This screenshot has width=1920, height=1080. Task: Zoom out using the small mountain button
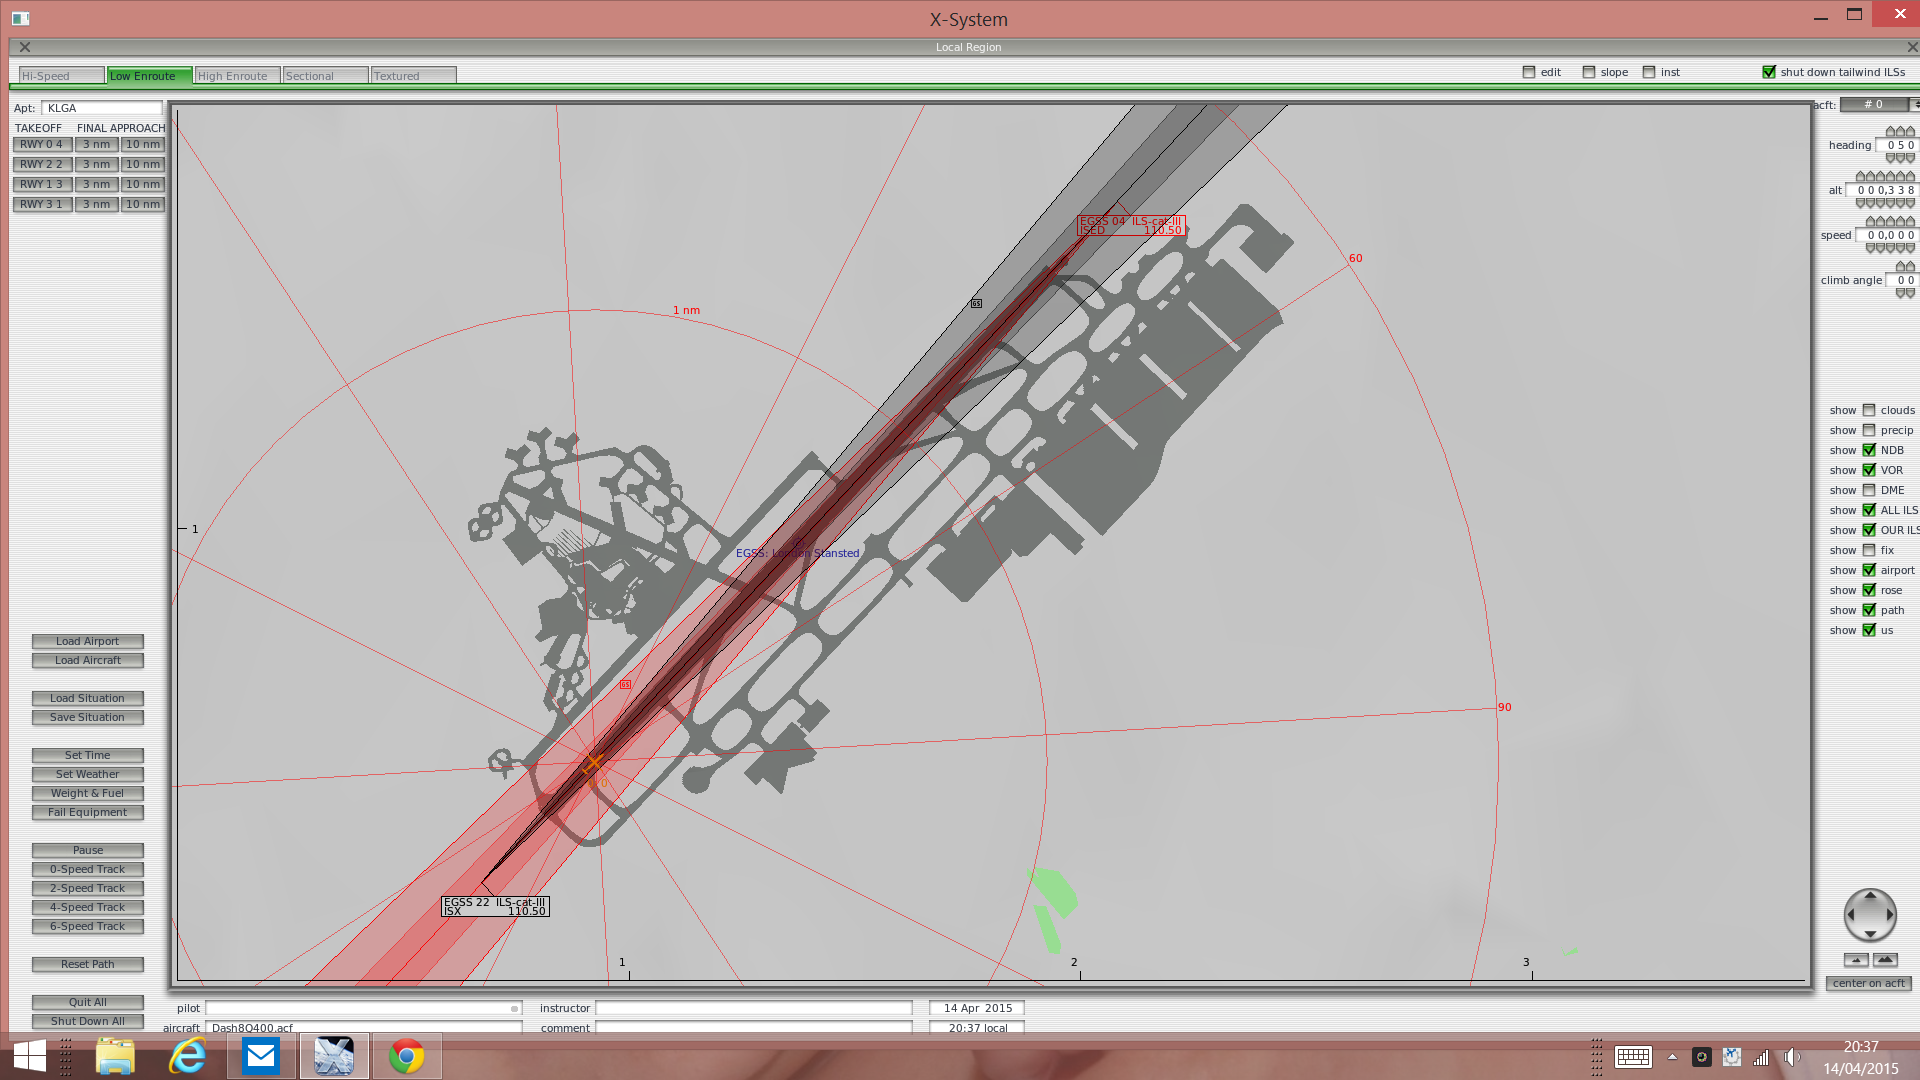coord(1856,960)
